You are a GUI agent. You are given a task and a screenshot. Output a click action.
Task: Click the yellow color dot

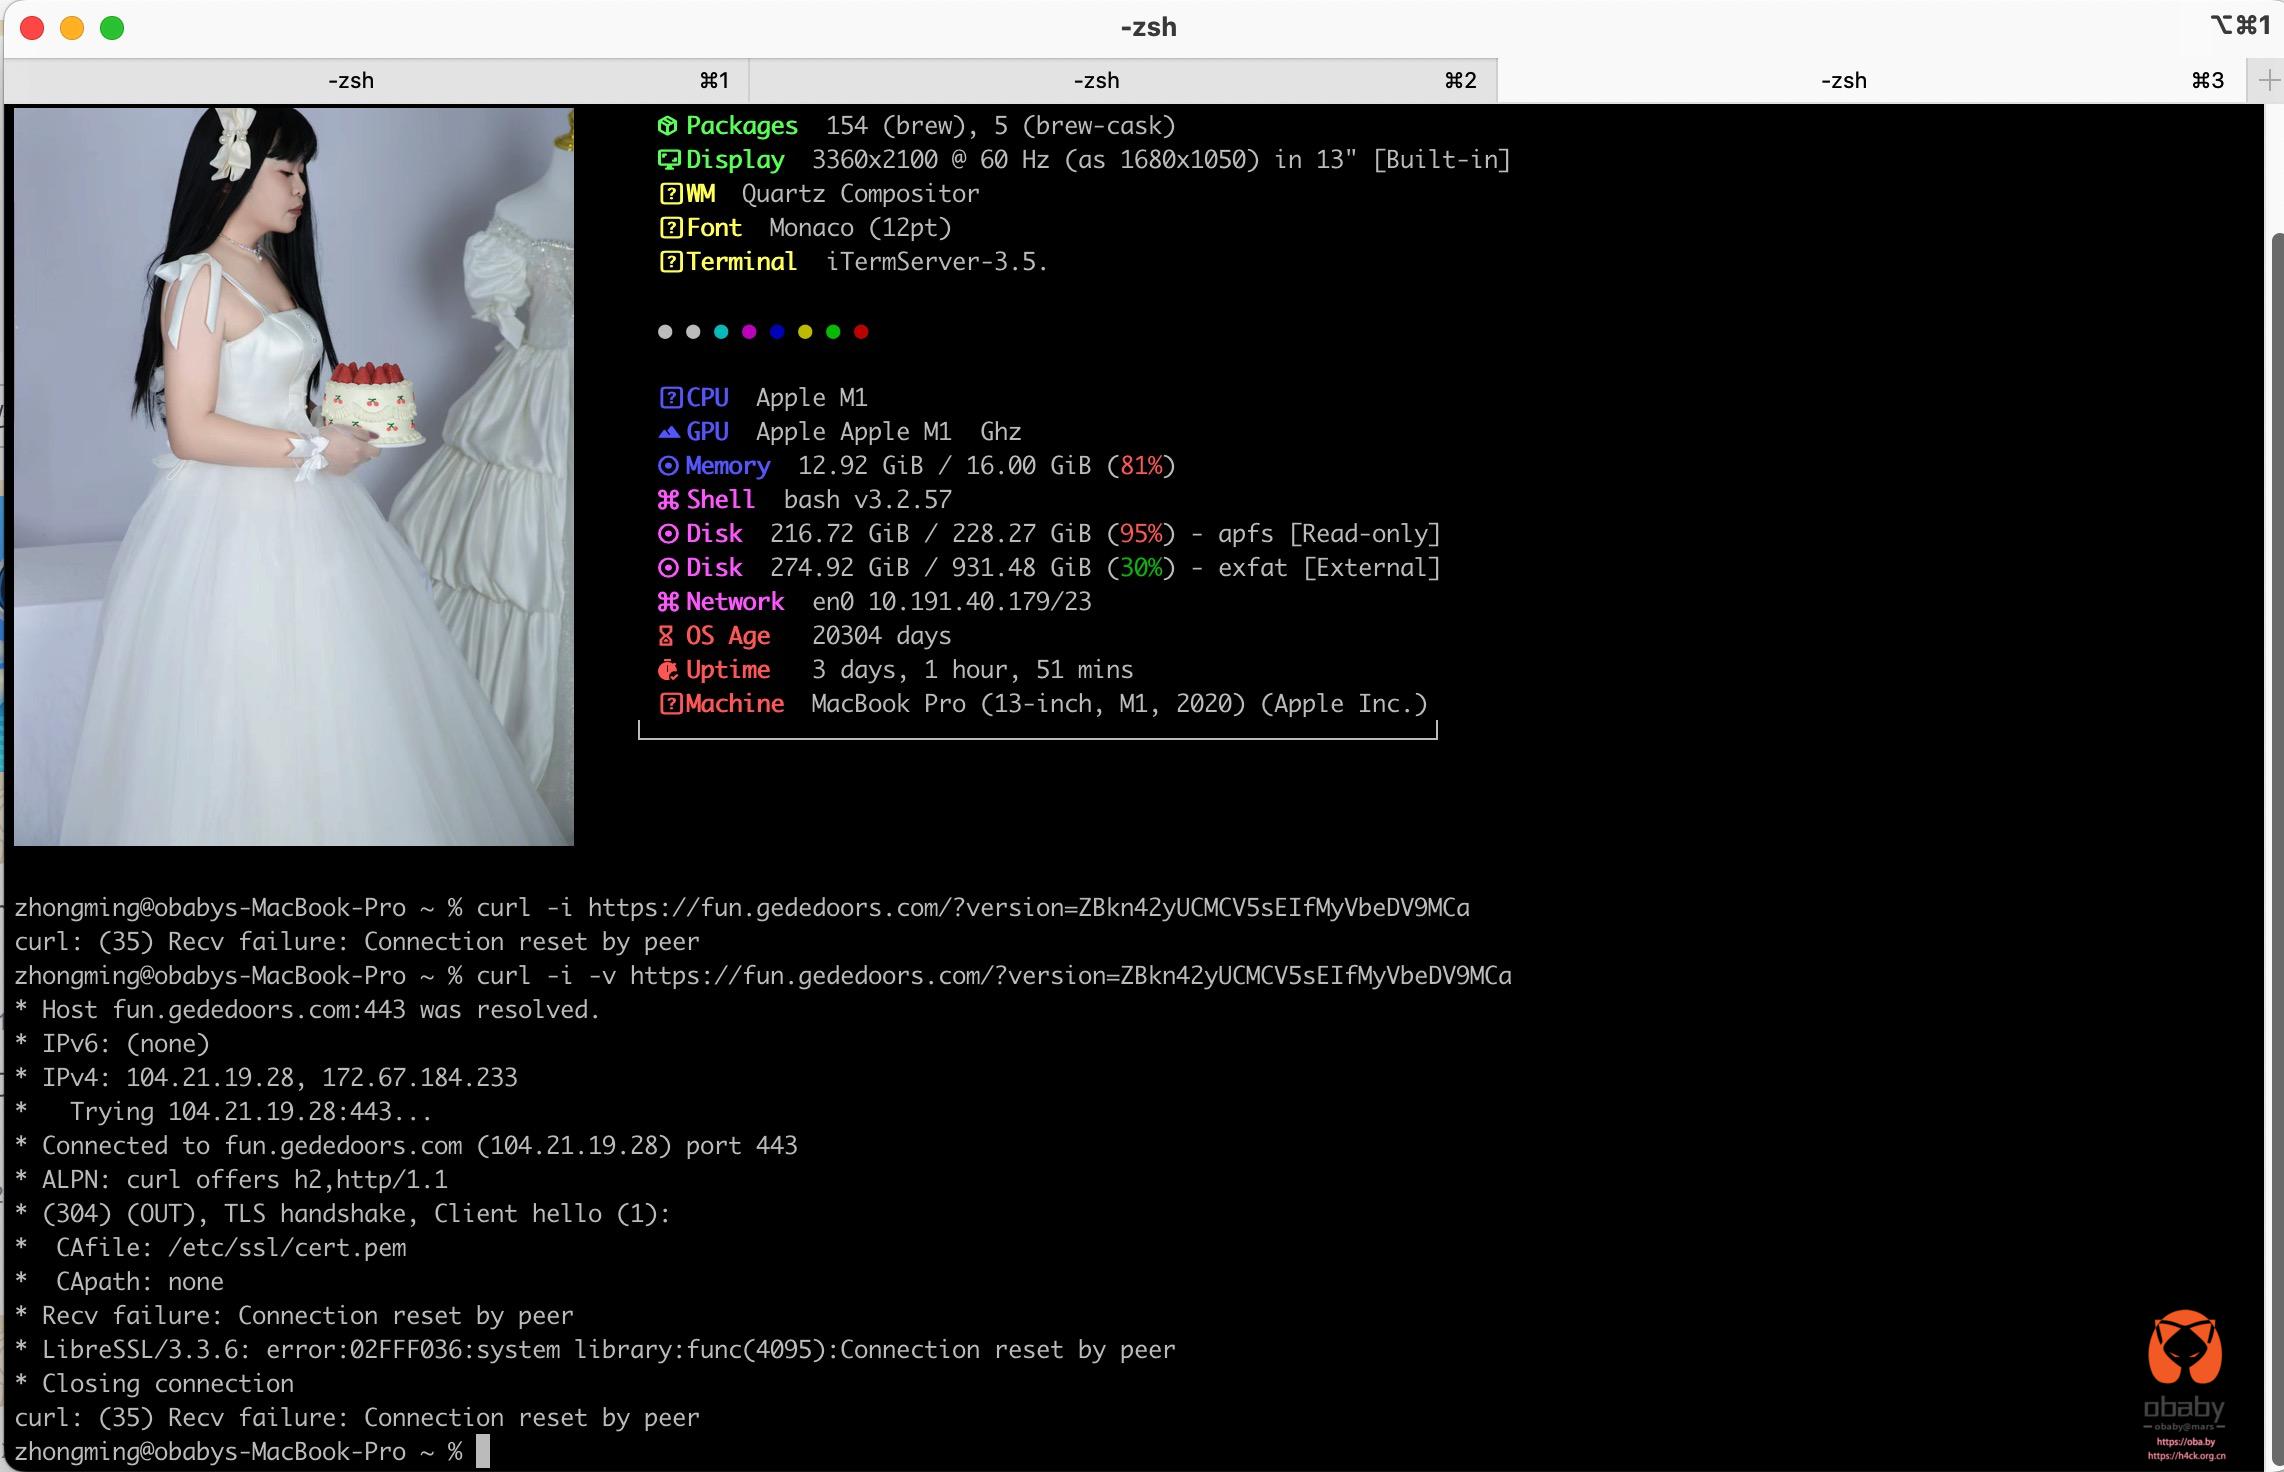(x=805, y=332)
